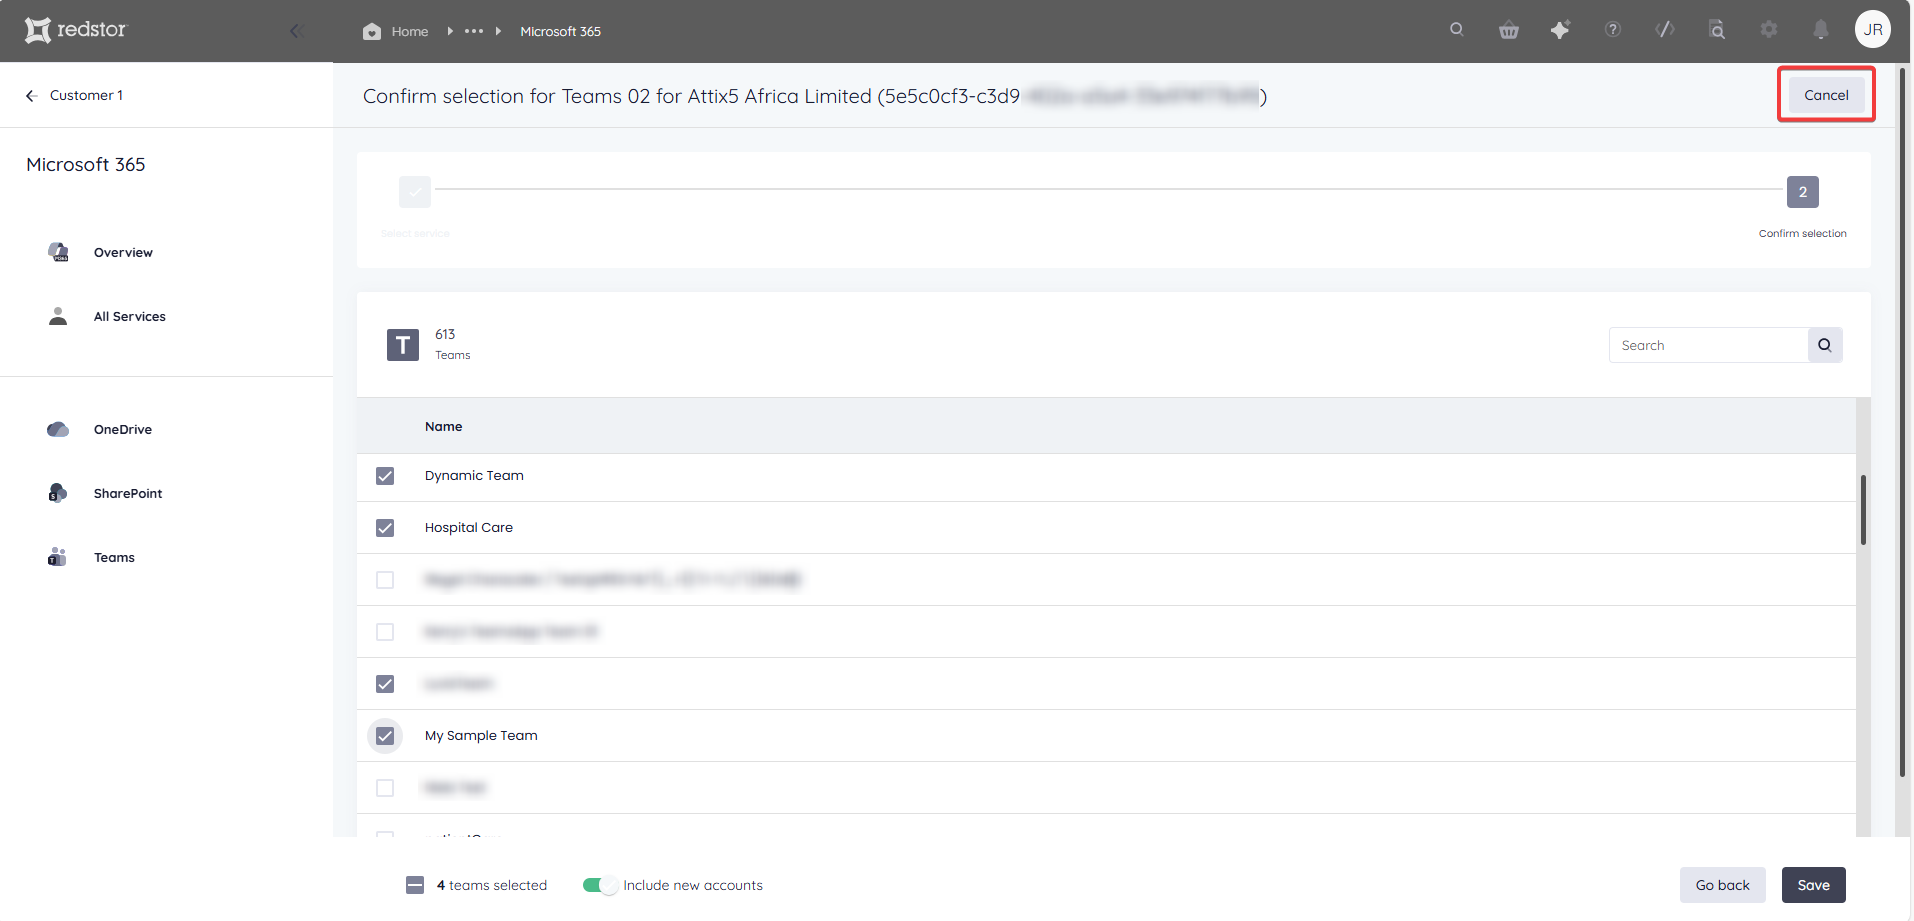Open the notifications bell
The width and height of the screenshot is (1914, 921).
(1821, 30)
